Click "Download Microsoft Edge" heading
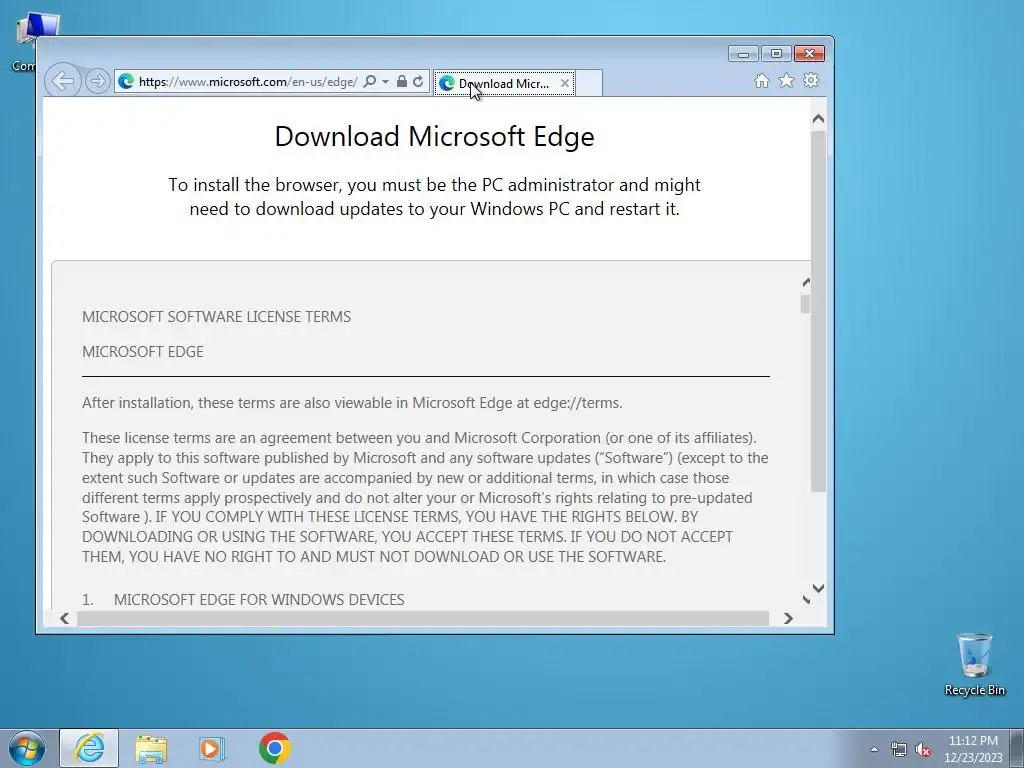Screen dimensions: 1024x768 pyautogui.click(x=434, y=136)
